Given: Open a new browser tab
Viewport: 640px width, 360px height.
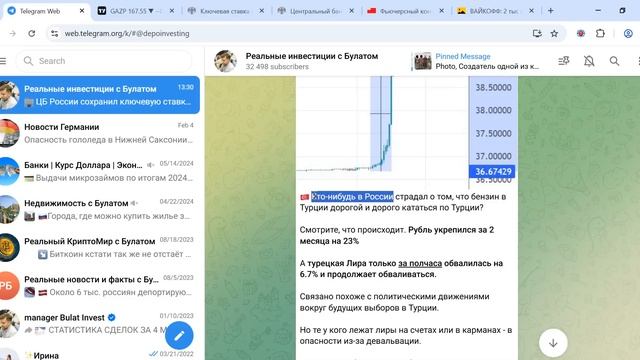Looking at the screenshot, I should pos(551,11).
